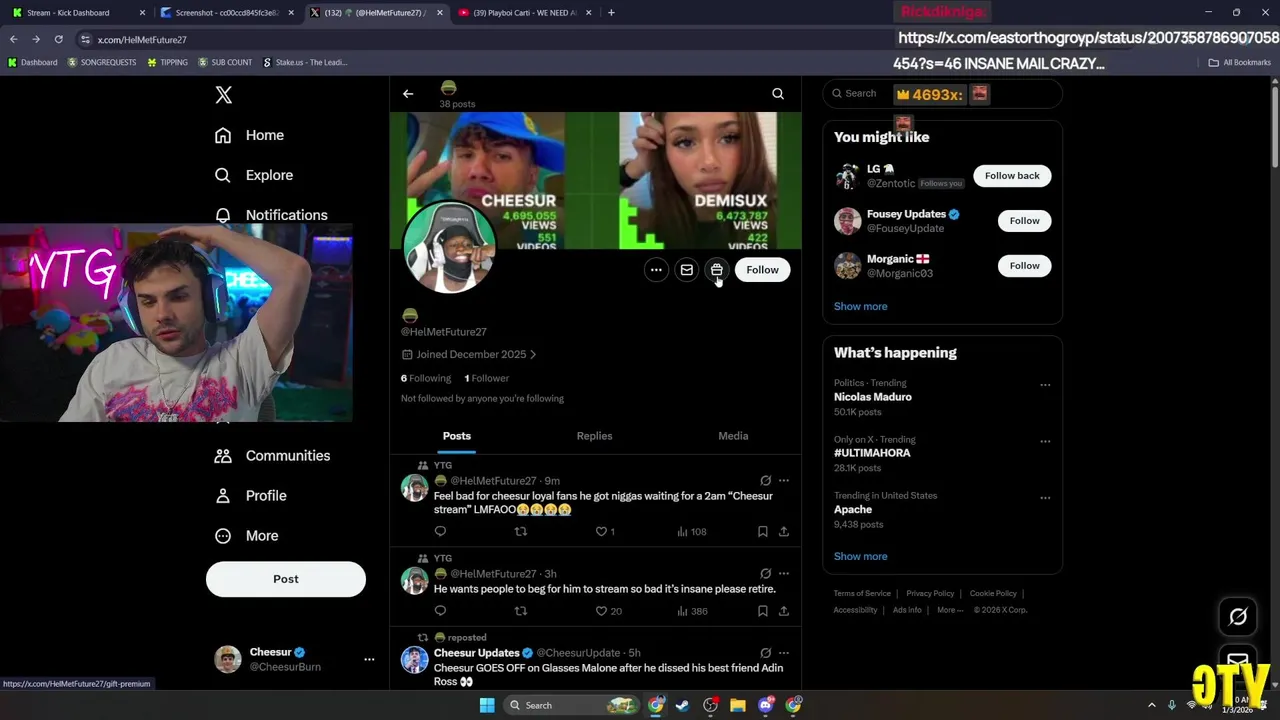Follow the HelMetFuture27 profile
The image size is (1280, 720).
point(762,270)
